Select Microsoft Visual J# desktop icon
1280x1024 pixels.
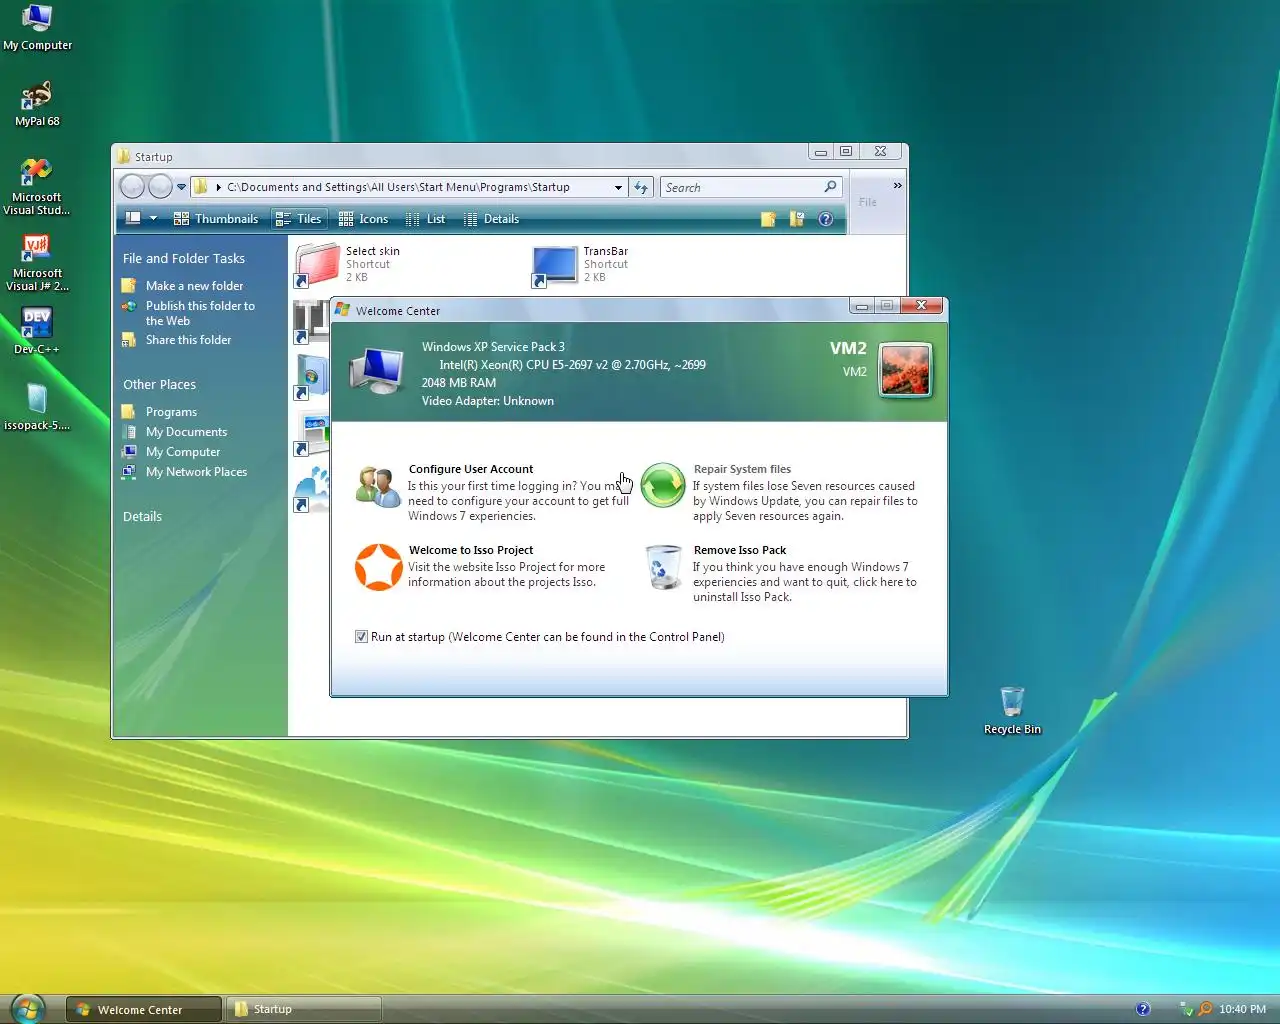pos(37,263)
